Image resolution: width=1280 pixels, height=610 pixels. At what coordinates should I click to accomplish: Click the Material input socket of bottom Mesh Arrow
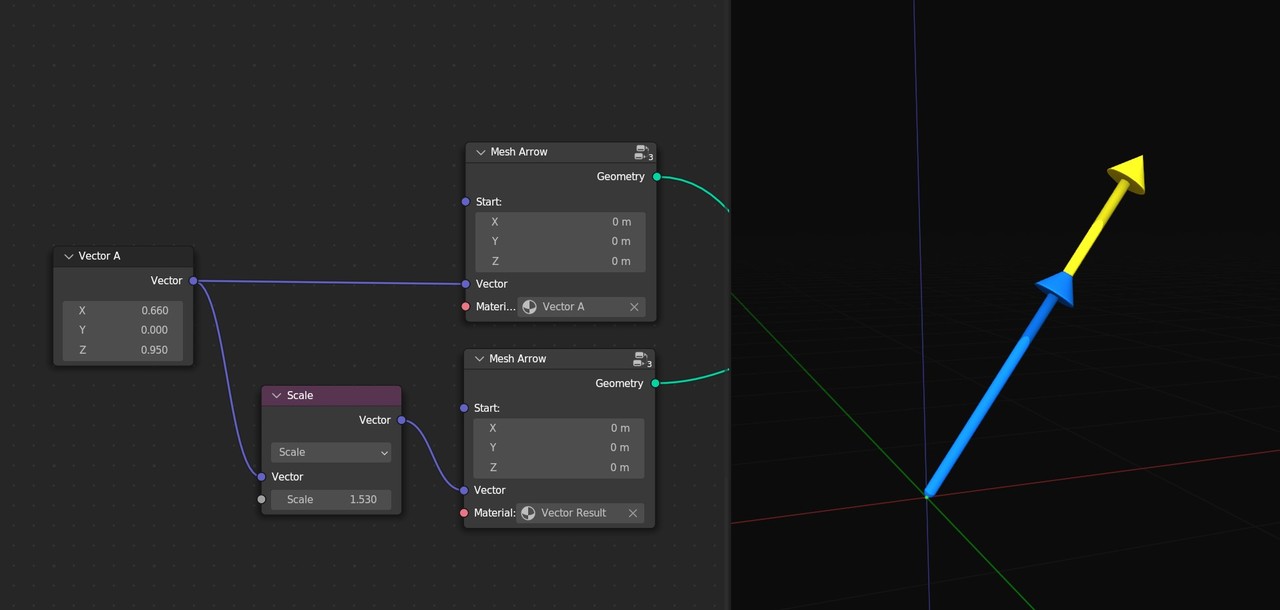pyautogui.click(x=464, y=513)
